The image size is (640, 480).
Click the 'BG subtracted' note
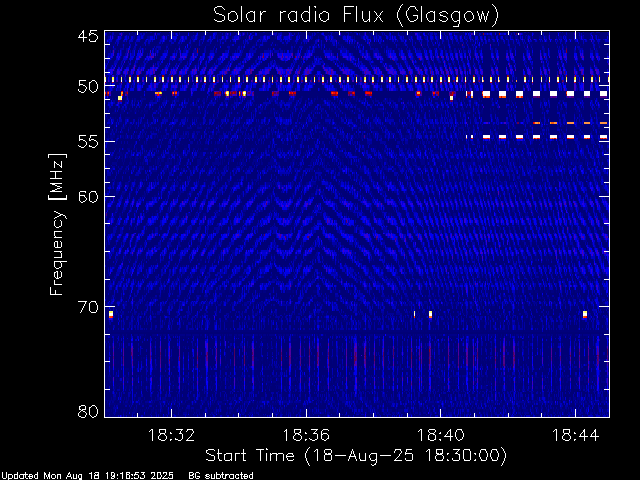coord(221,476)
